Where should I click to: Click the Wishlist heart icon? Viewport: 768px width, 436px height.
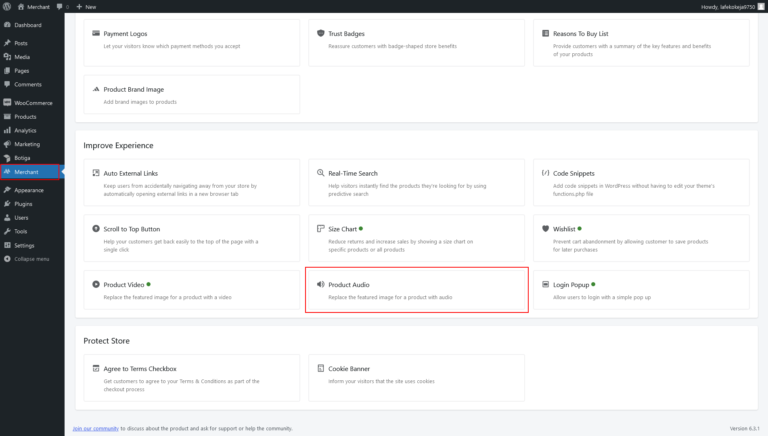[546, 229]
